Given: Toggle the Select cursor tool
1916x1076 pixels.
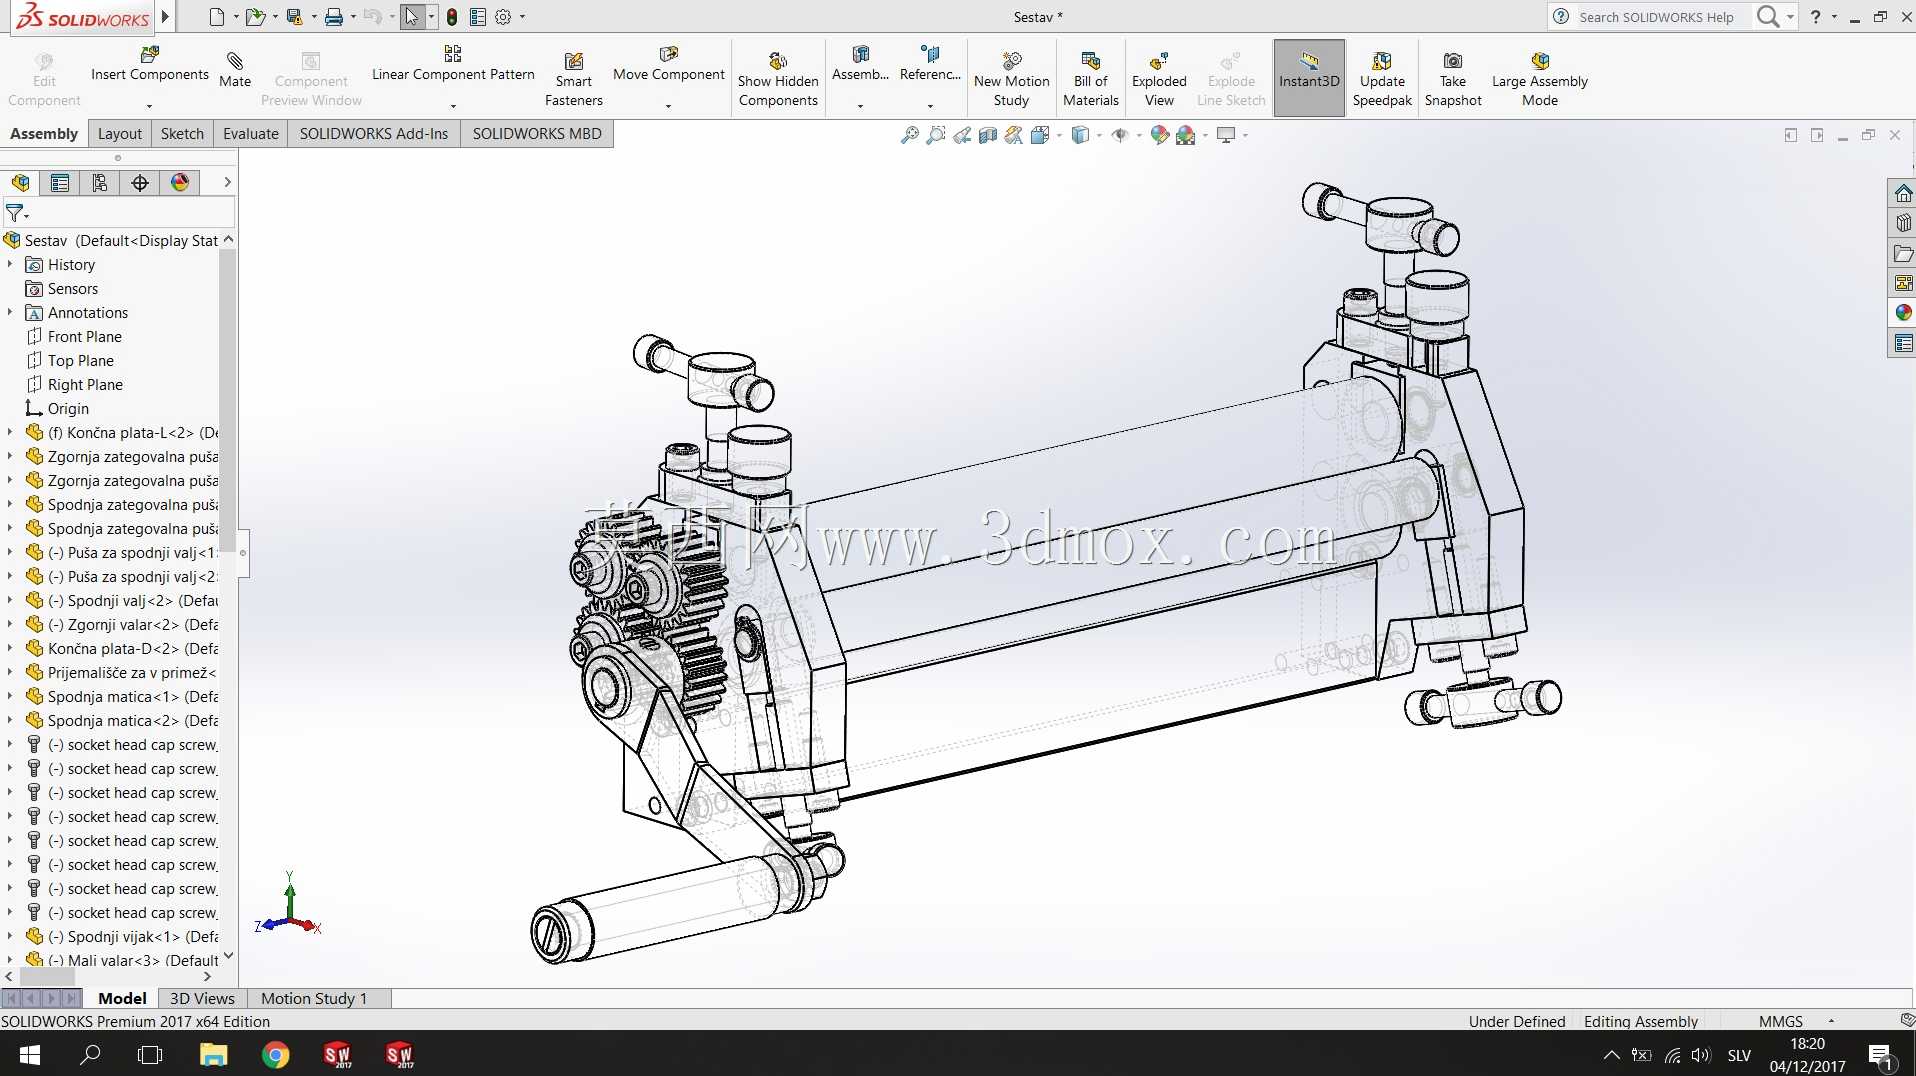Looking at the screenshot, I should (x=412, y=17).
